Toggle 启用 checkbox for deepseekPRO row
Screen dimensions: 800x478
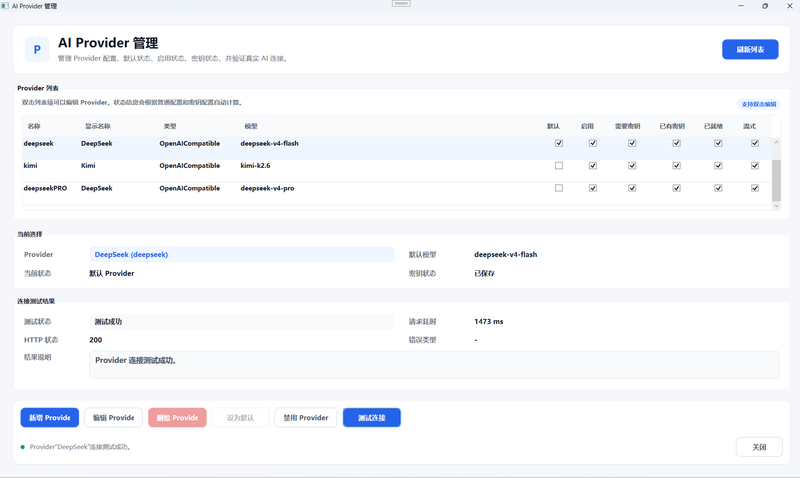pos(592,188)
